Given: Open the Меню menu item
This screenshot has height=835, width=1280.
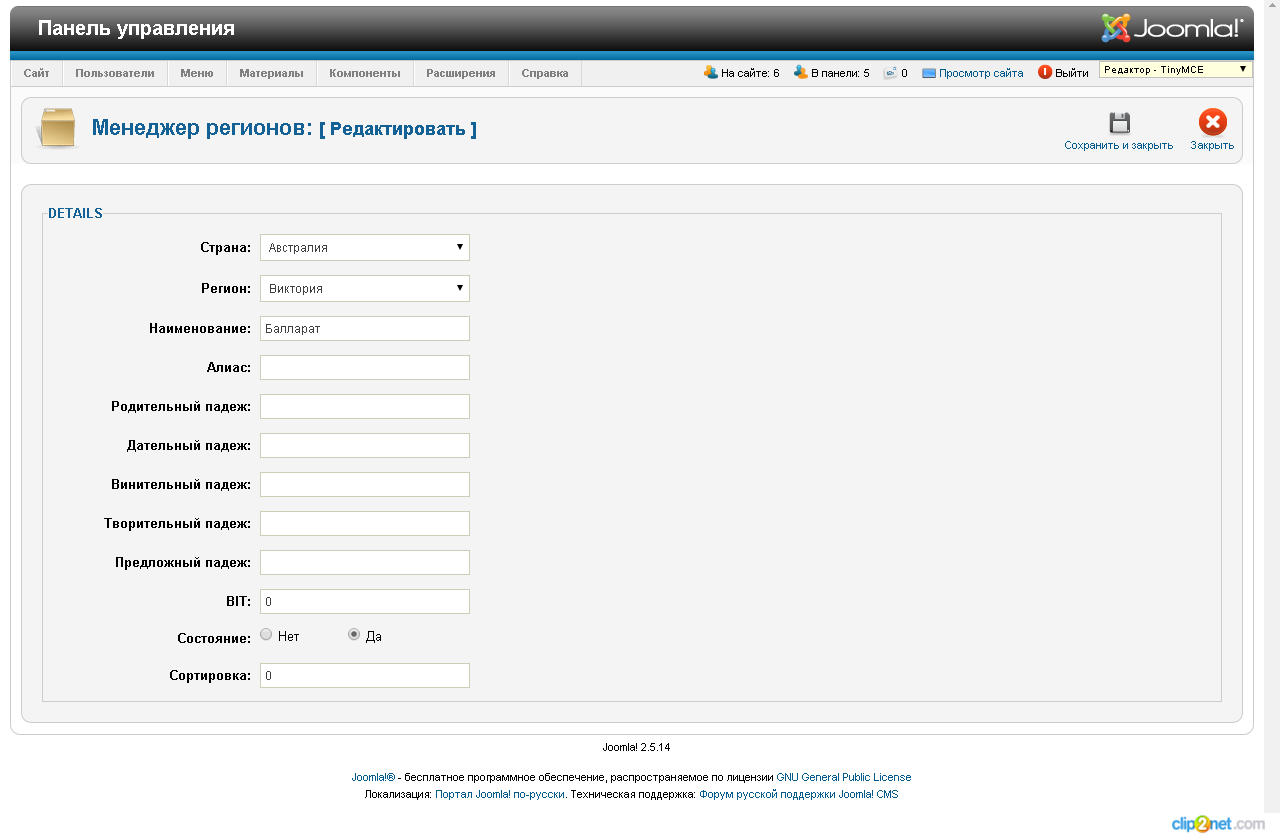Looking at the screenshot, I should pyautogui.click(x=197, y=73).
